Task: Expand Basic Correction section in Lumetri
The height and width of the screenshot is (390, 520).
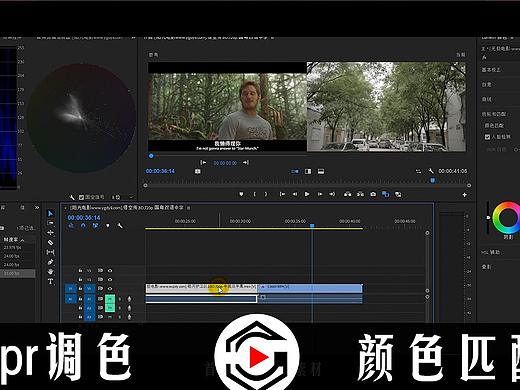Action: tap(491, 70)
